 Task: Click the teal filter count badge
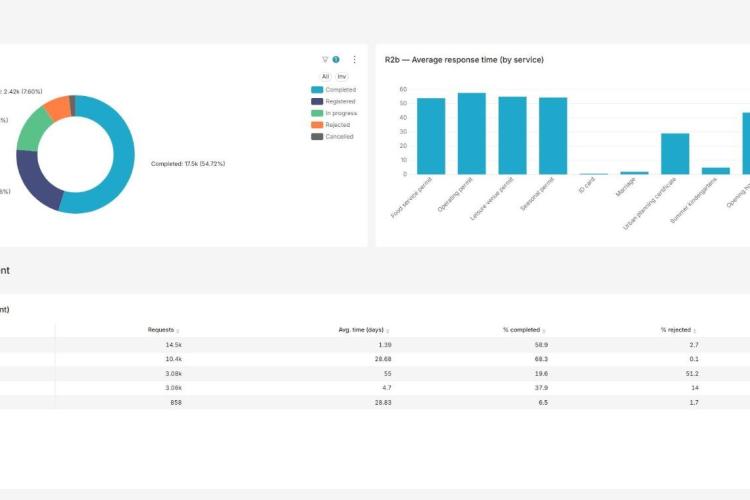pyautogui.click(x=336, y=60)
